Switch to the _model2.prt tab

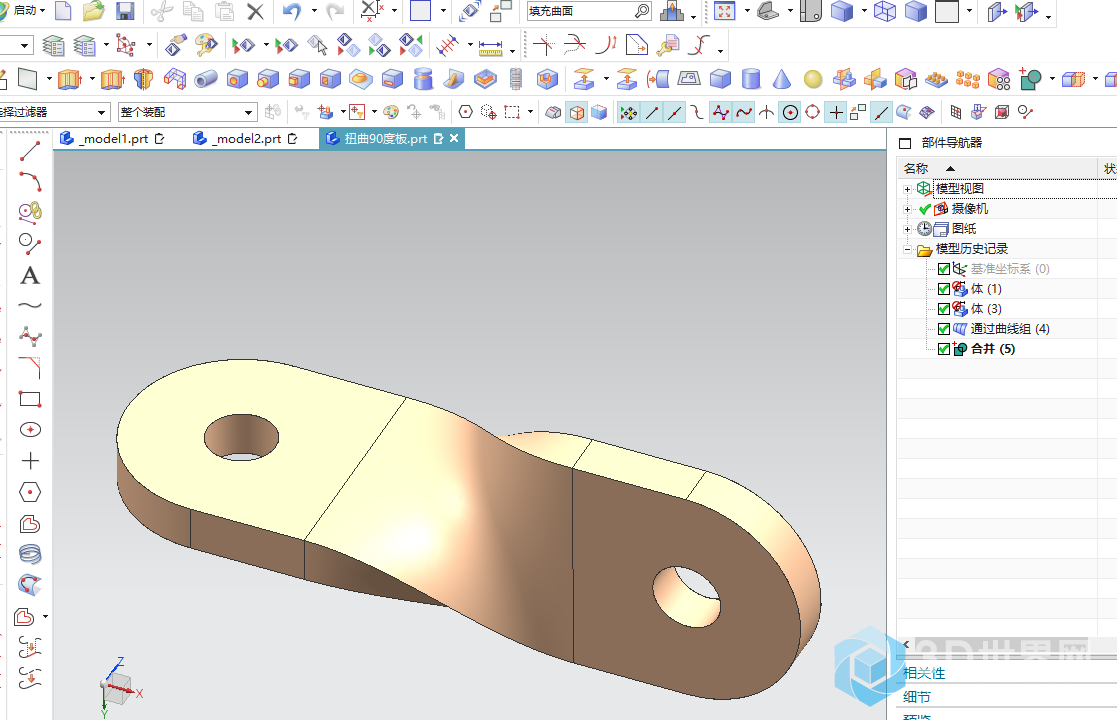tap(246, 139)
